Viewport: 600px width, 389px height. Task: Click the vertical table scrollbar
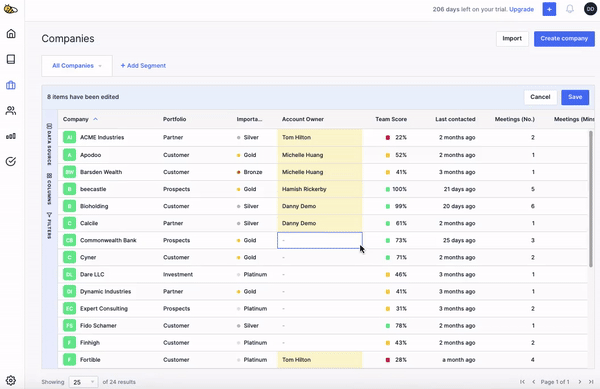point(590,199)
